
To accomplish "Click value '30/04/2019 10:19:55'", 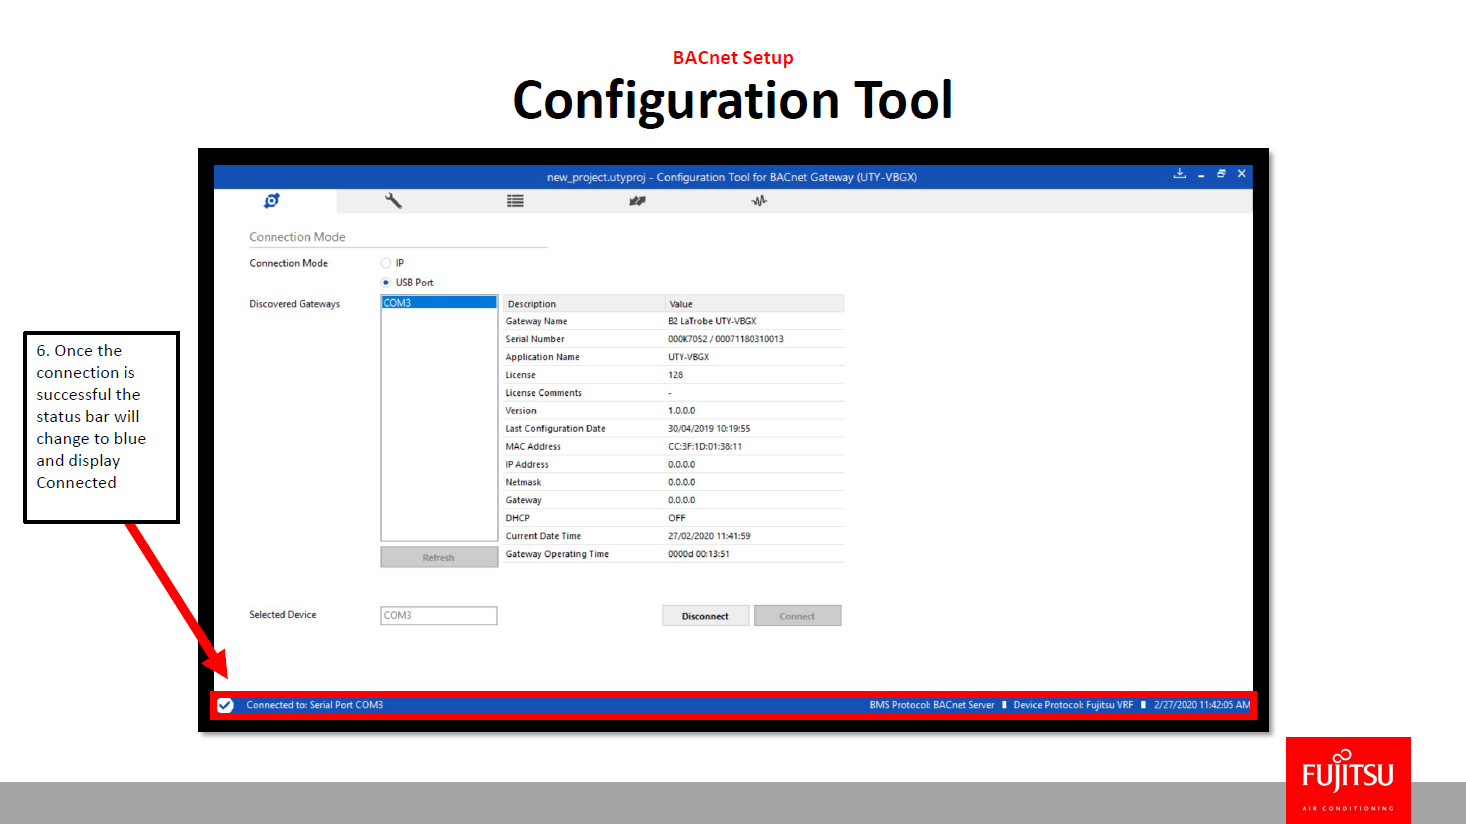I will click(709, 429).
